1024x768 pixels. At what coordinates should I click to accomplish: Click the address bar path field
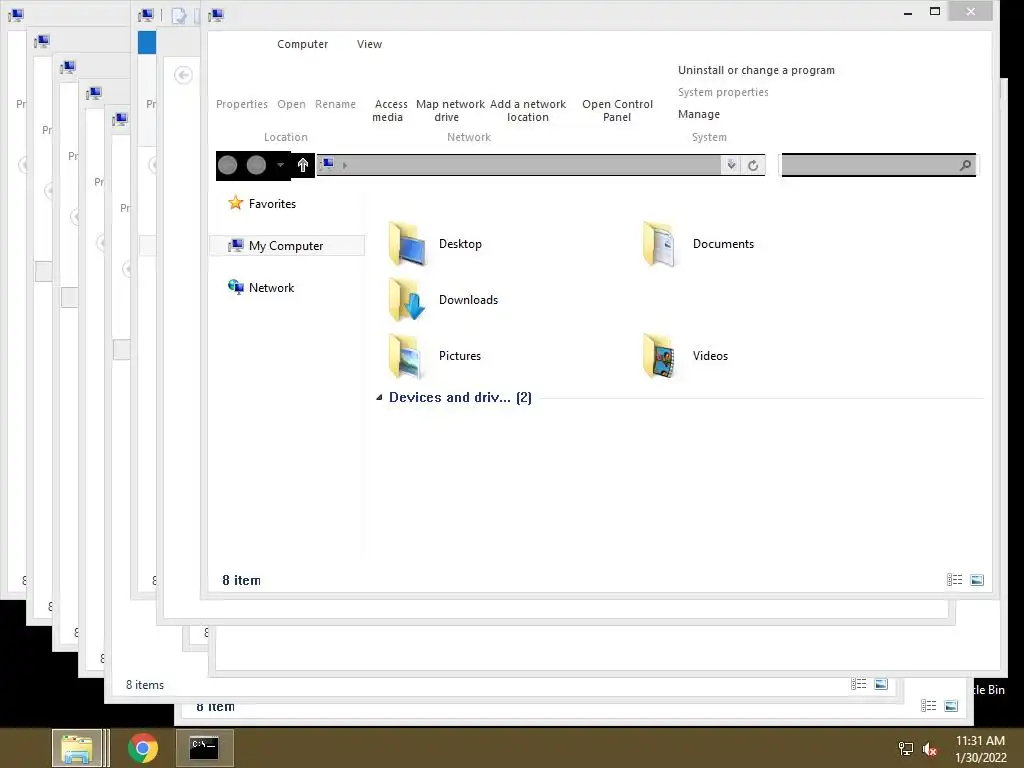tap(519, 165)
